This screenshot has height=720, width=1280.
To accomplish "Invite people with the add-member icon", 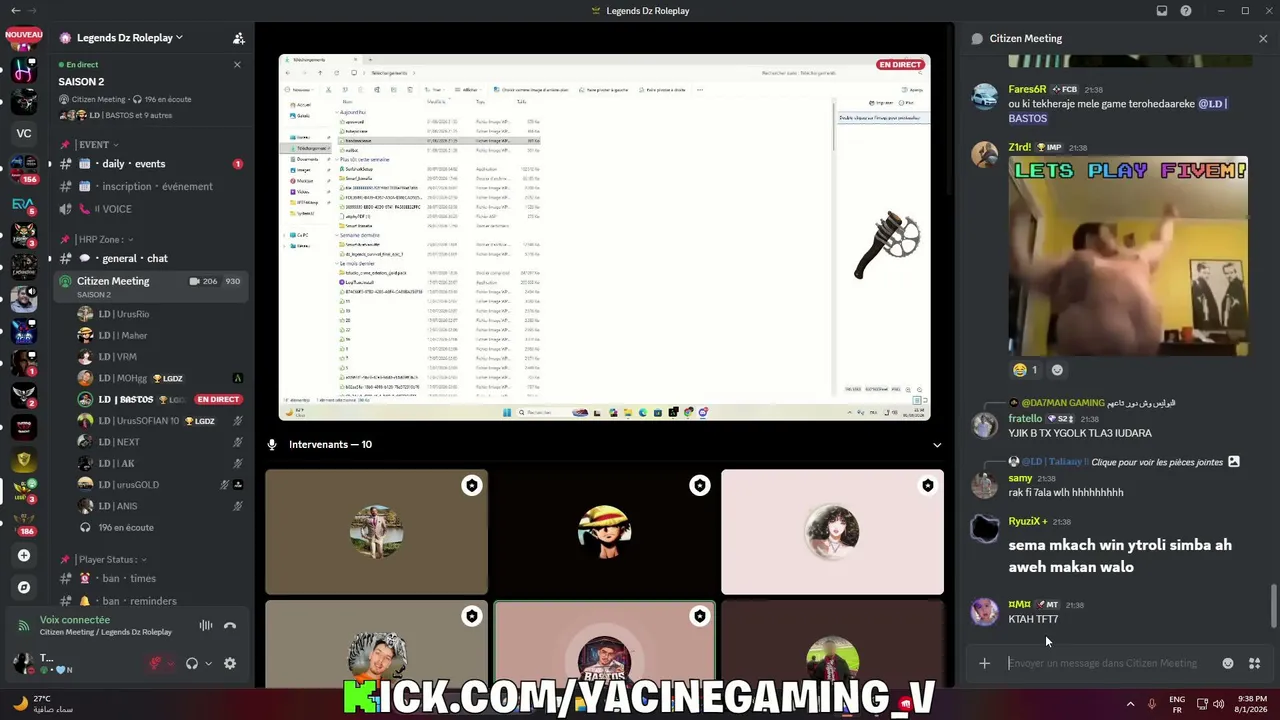I will 238,38.
